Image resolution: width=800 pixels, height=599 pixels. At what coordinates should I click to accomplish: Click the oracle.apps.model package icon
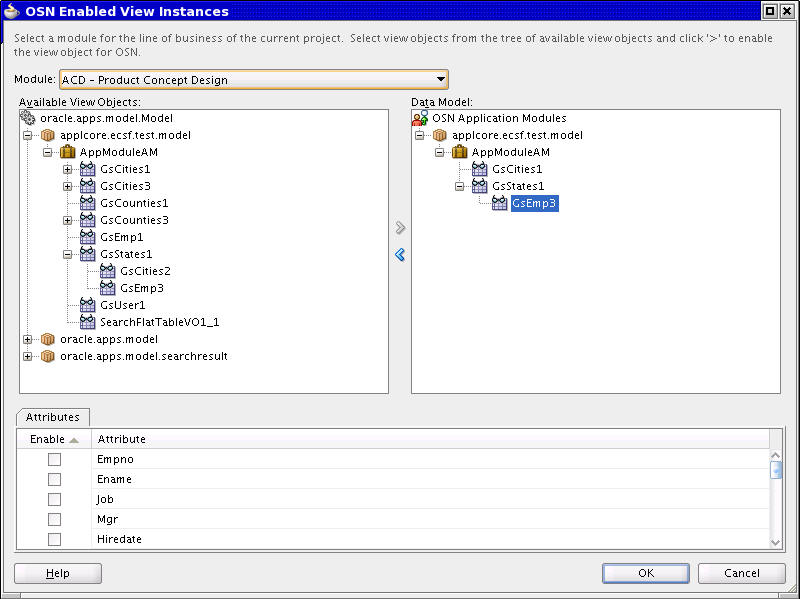pyautogui.click(x=47, y=339)
